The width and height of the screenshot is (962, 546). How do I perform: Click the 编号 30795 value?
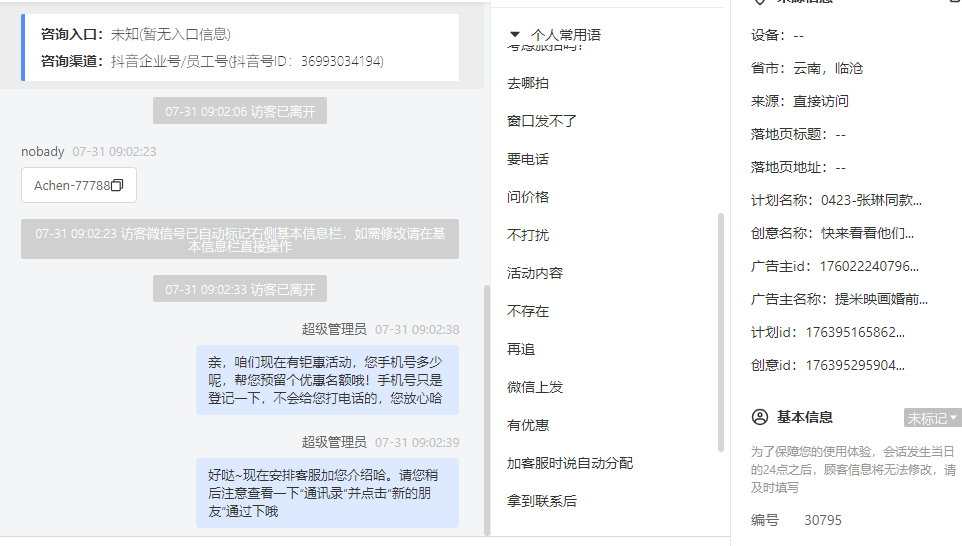[823, 521]
